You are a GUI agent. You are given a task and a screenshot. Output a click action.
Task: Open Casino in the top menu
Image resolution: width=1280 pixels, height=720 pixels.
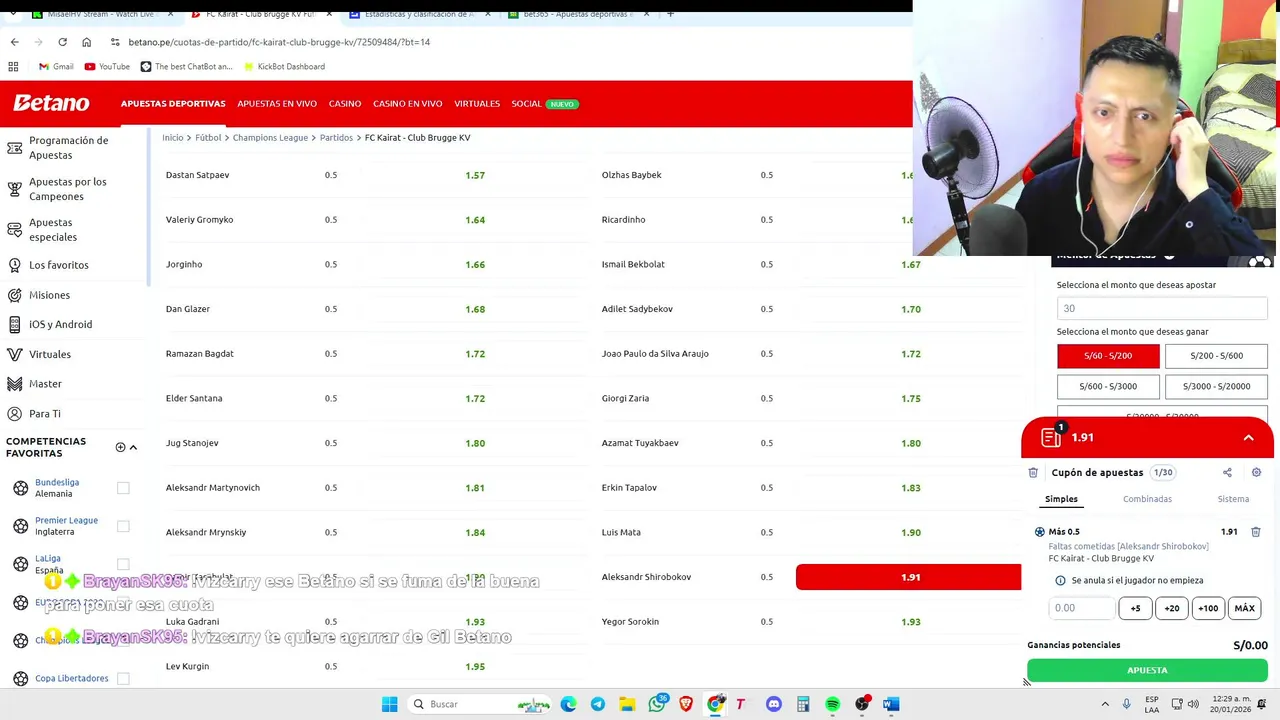pos(345,104)
